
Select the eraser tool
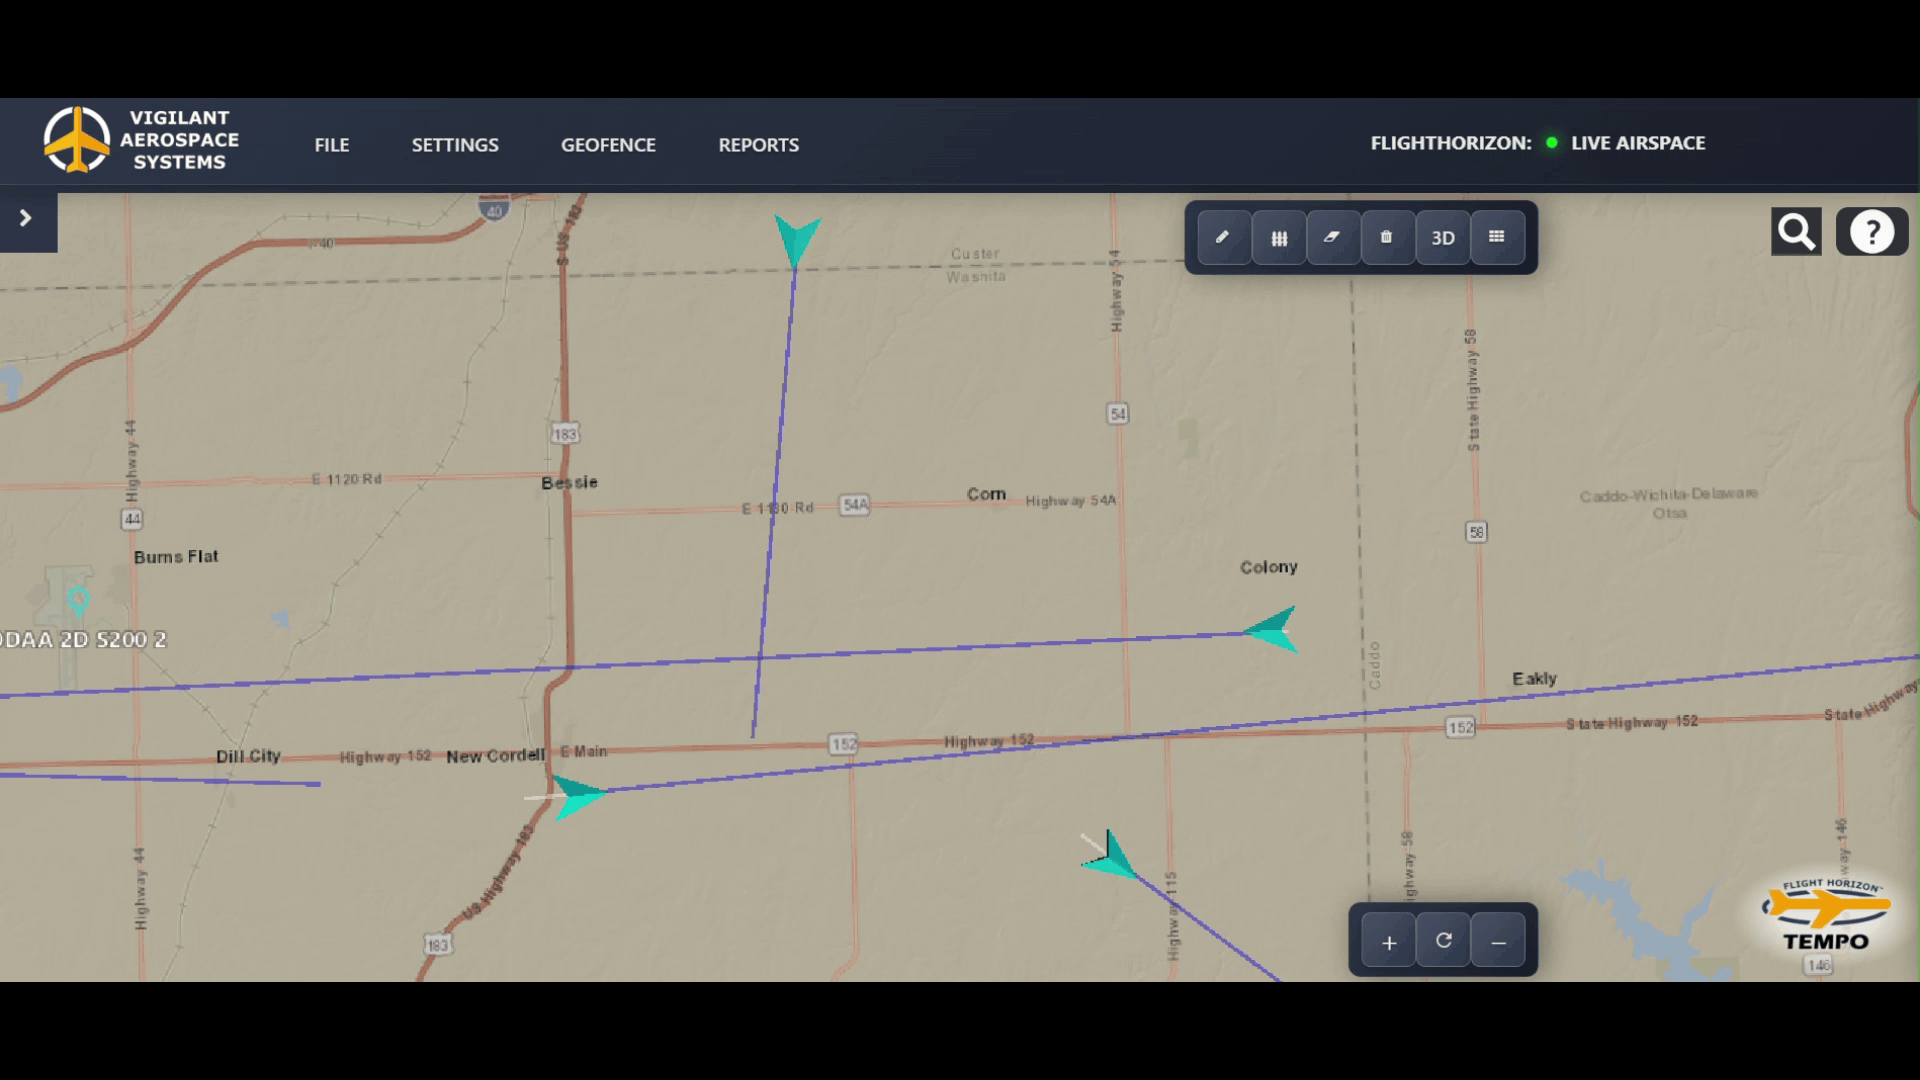click(x=1332, y=238)
